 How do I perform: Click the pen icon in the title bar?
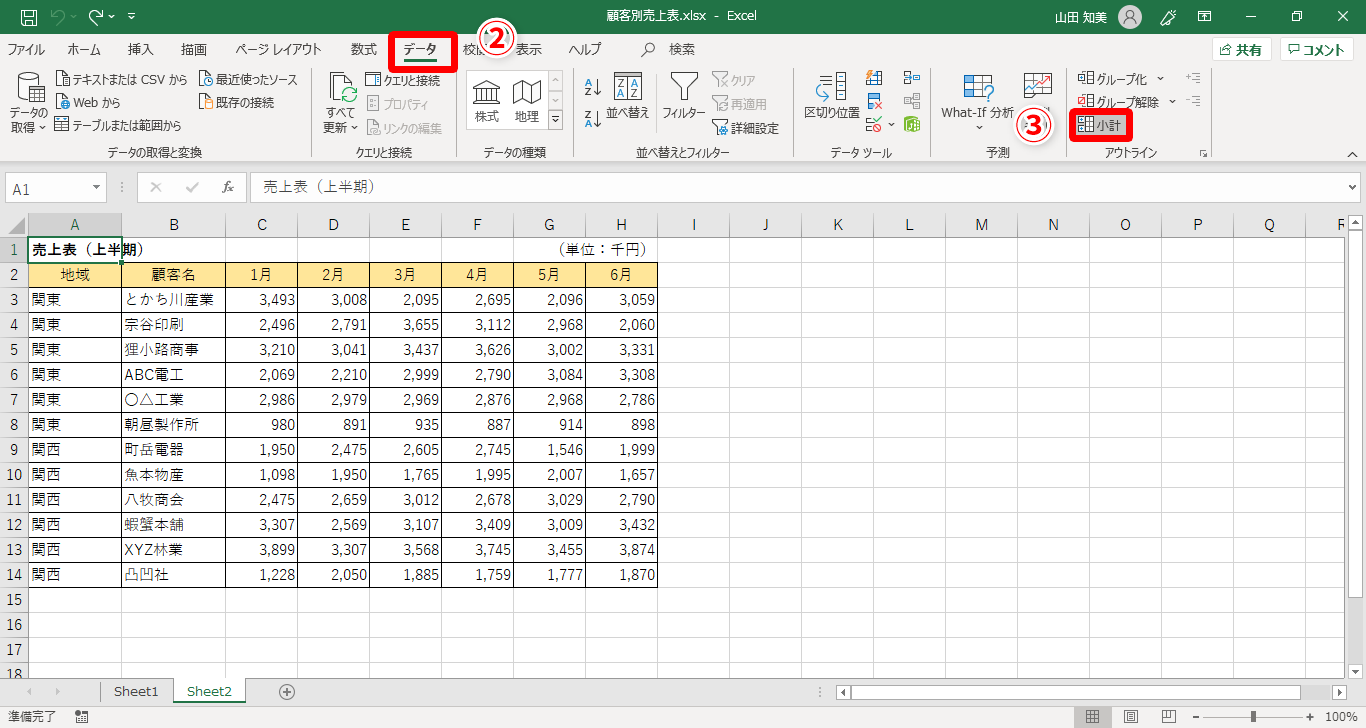pos(1168,17)
